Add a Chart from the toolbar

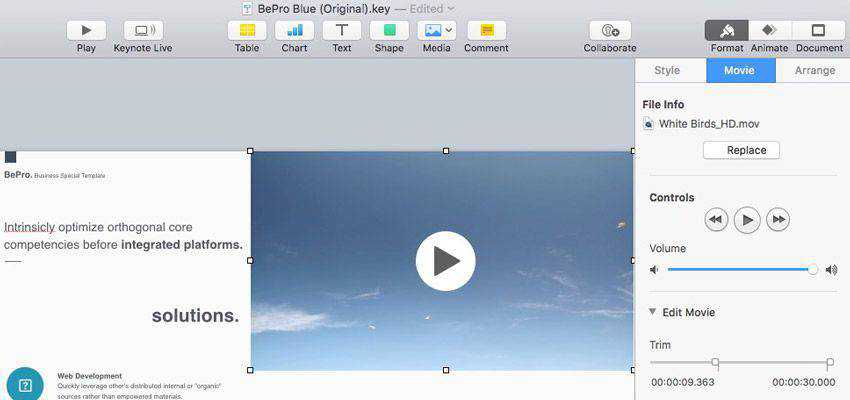(x=294, y=31)
